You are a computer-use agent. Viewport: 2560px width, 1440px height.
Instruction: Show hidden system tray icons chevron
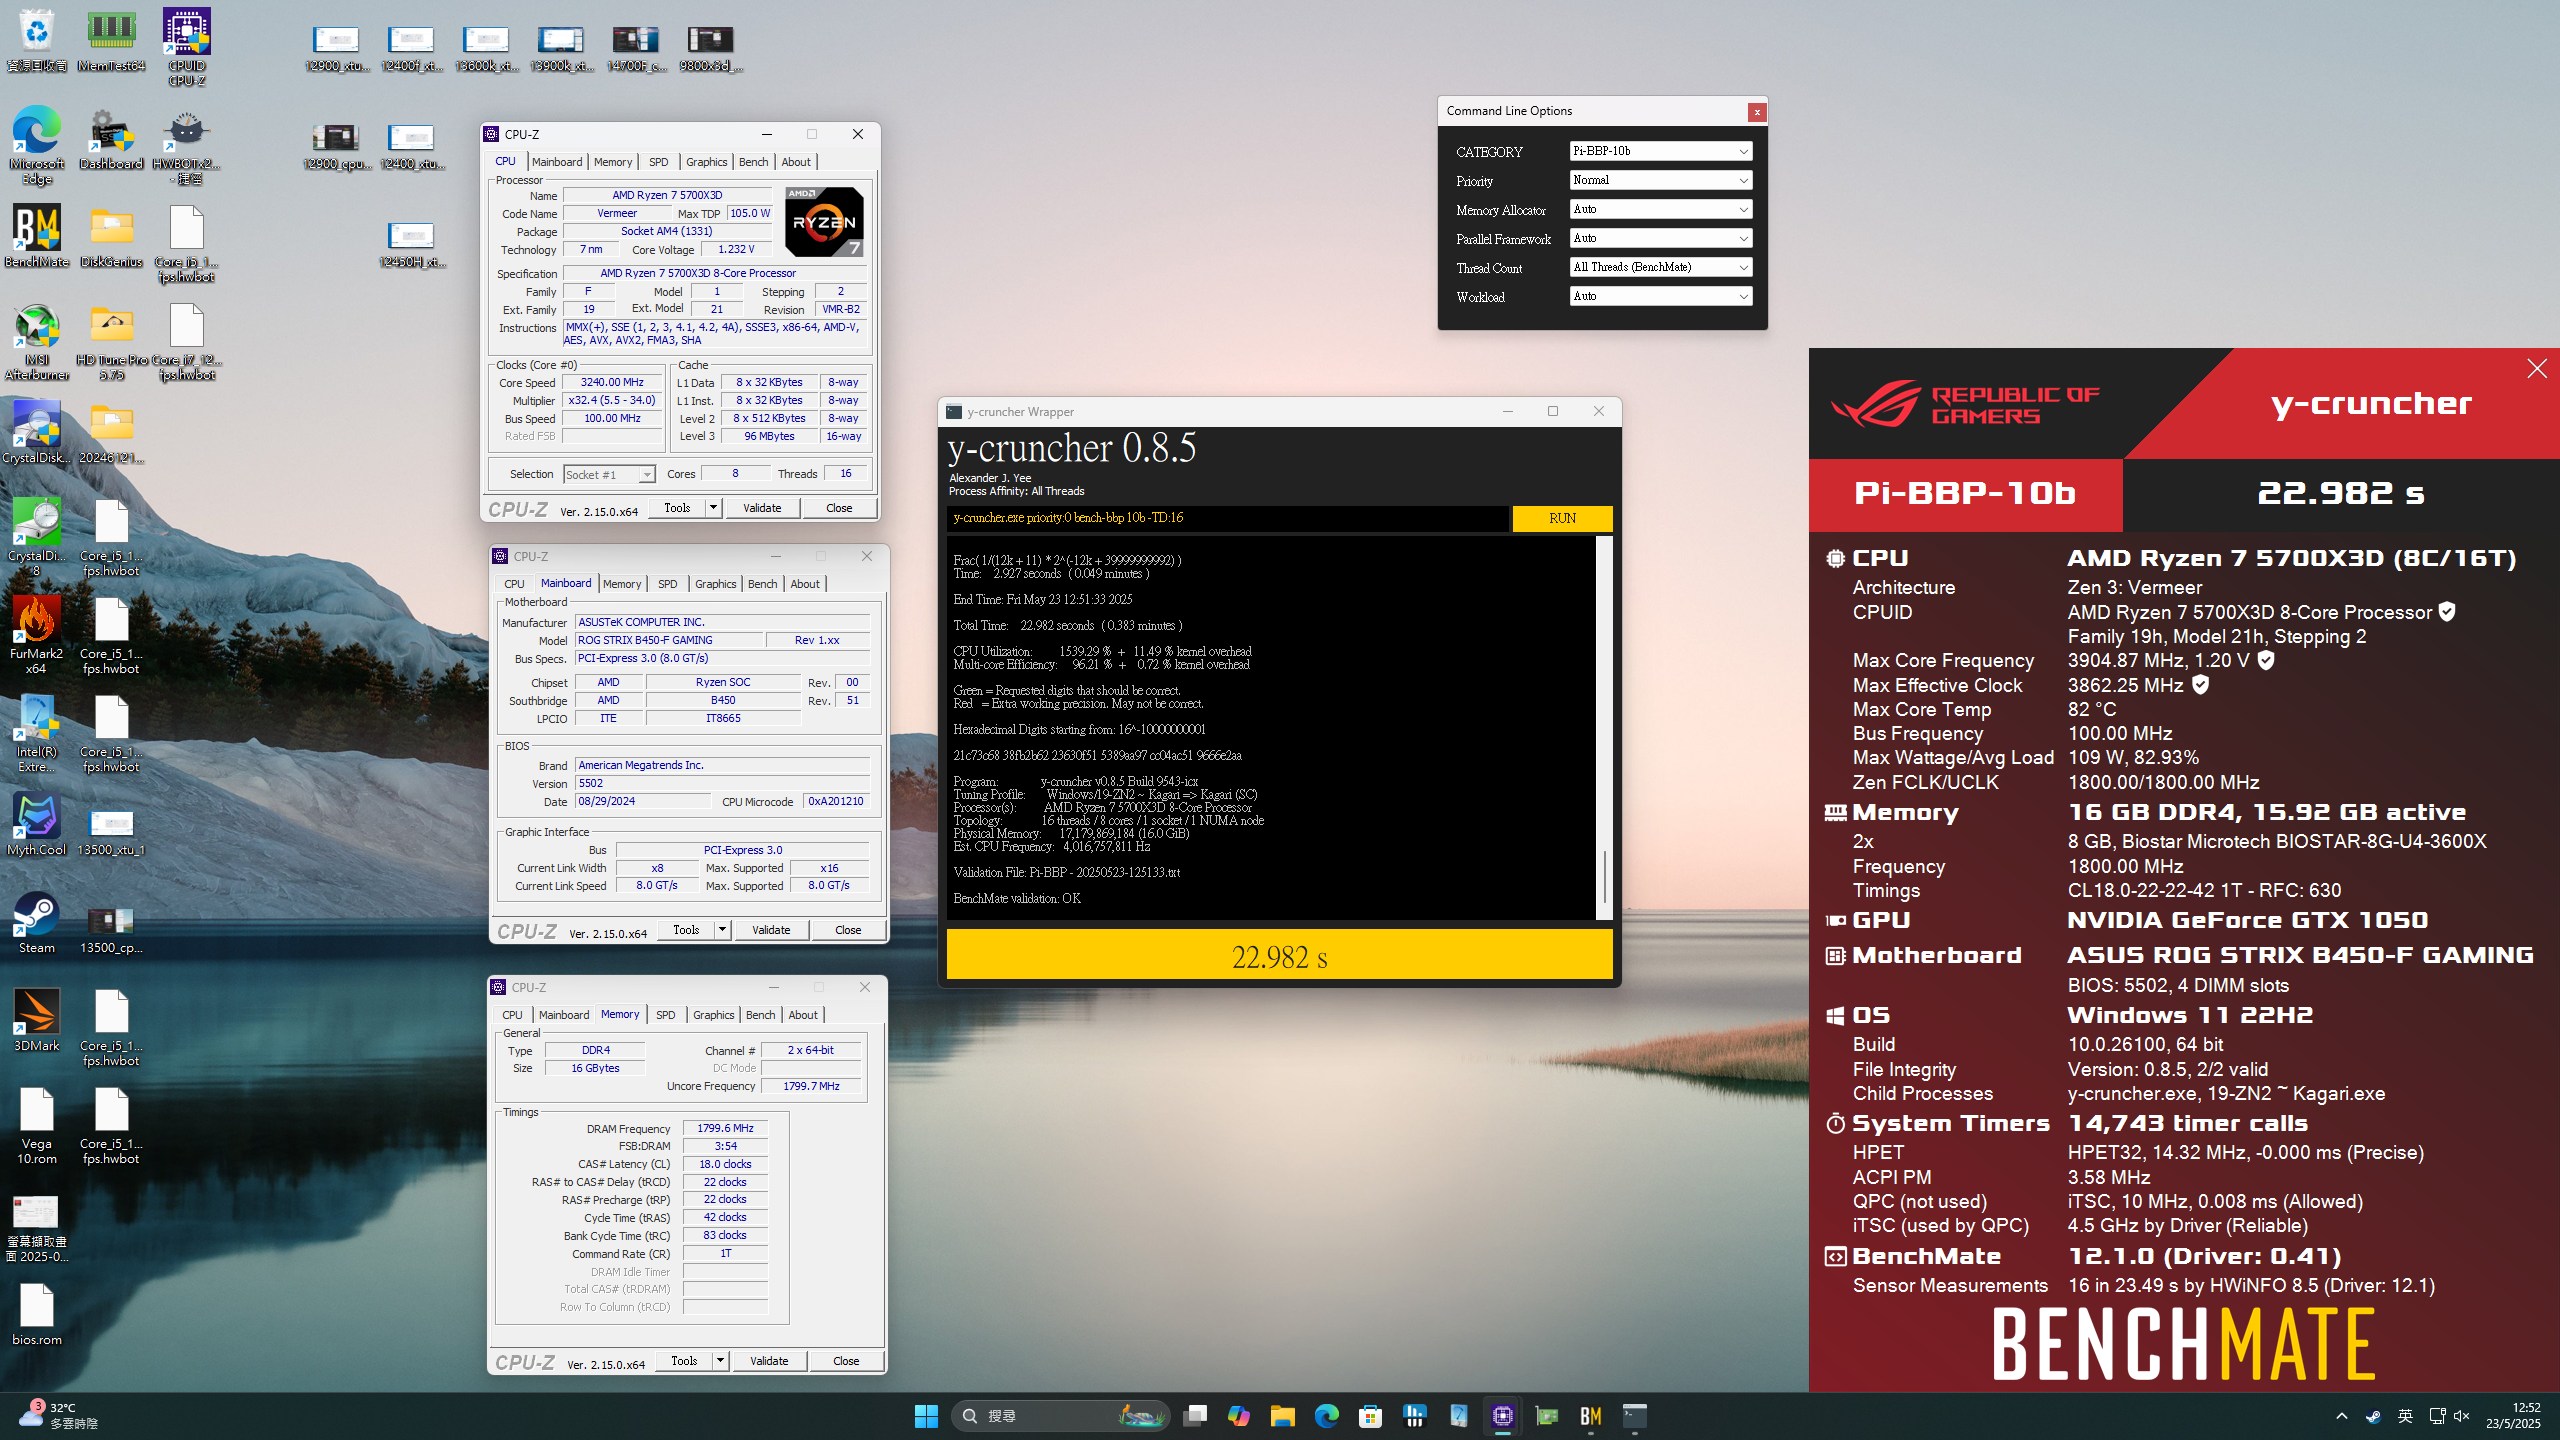coord(2341,1416)
